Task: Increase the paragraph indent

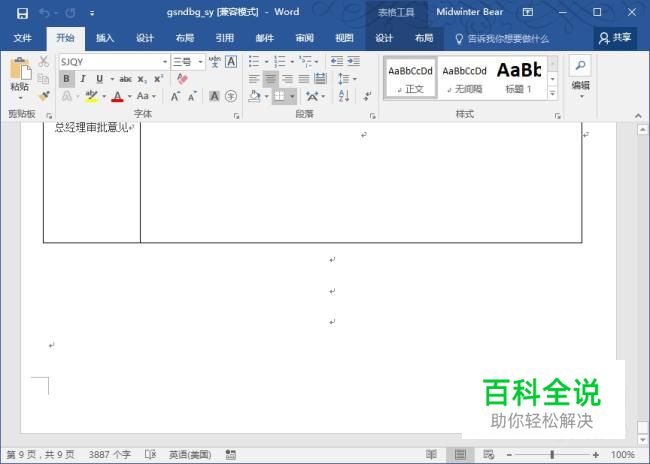Action: [354, 62]
